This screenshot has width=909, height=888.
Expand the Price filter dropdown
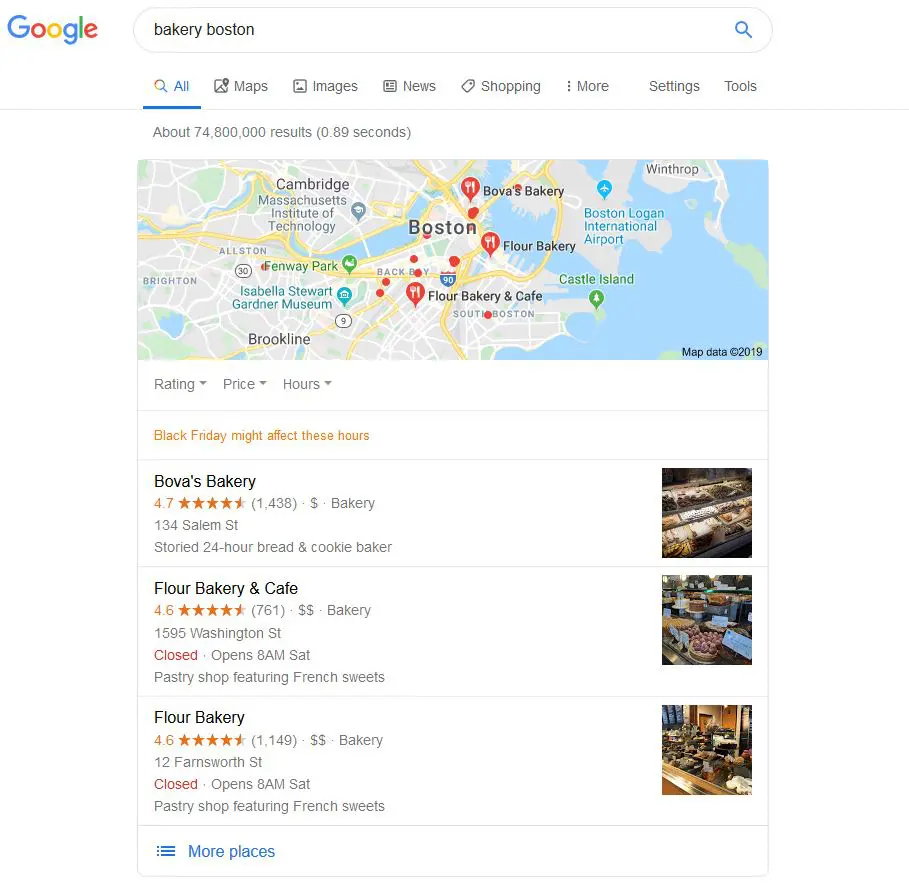pos(245,384)
